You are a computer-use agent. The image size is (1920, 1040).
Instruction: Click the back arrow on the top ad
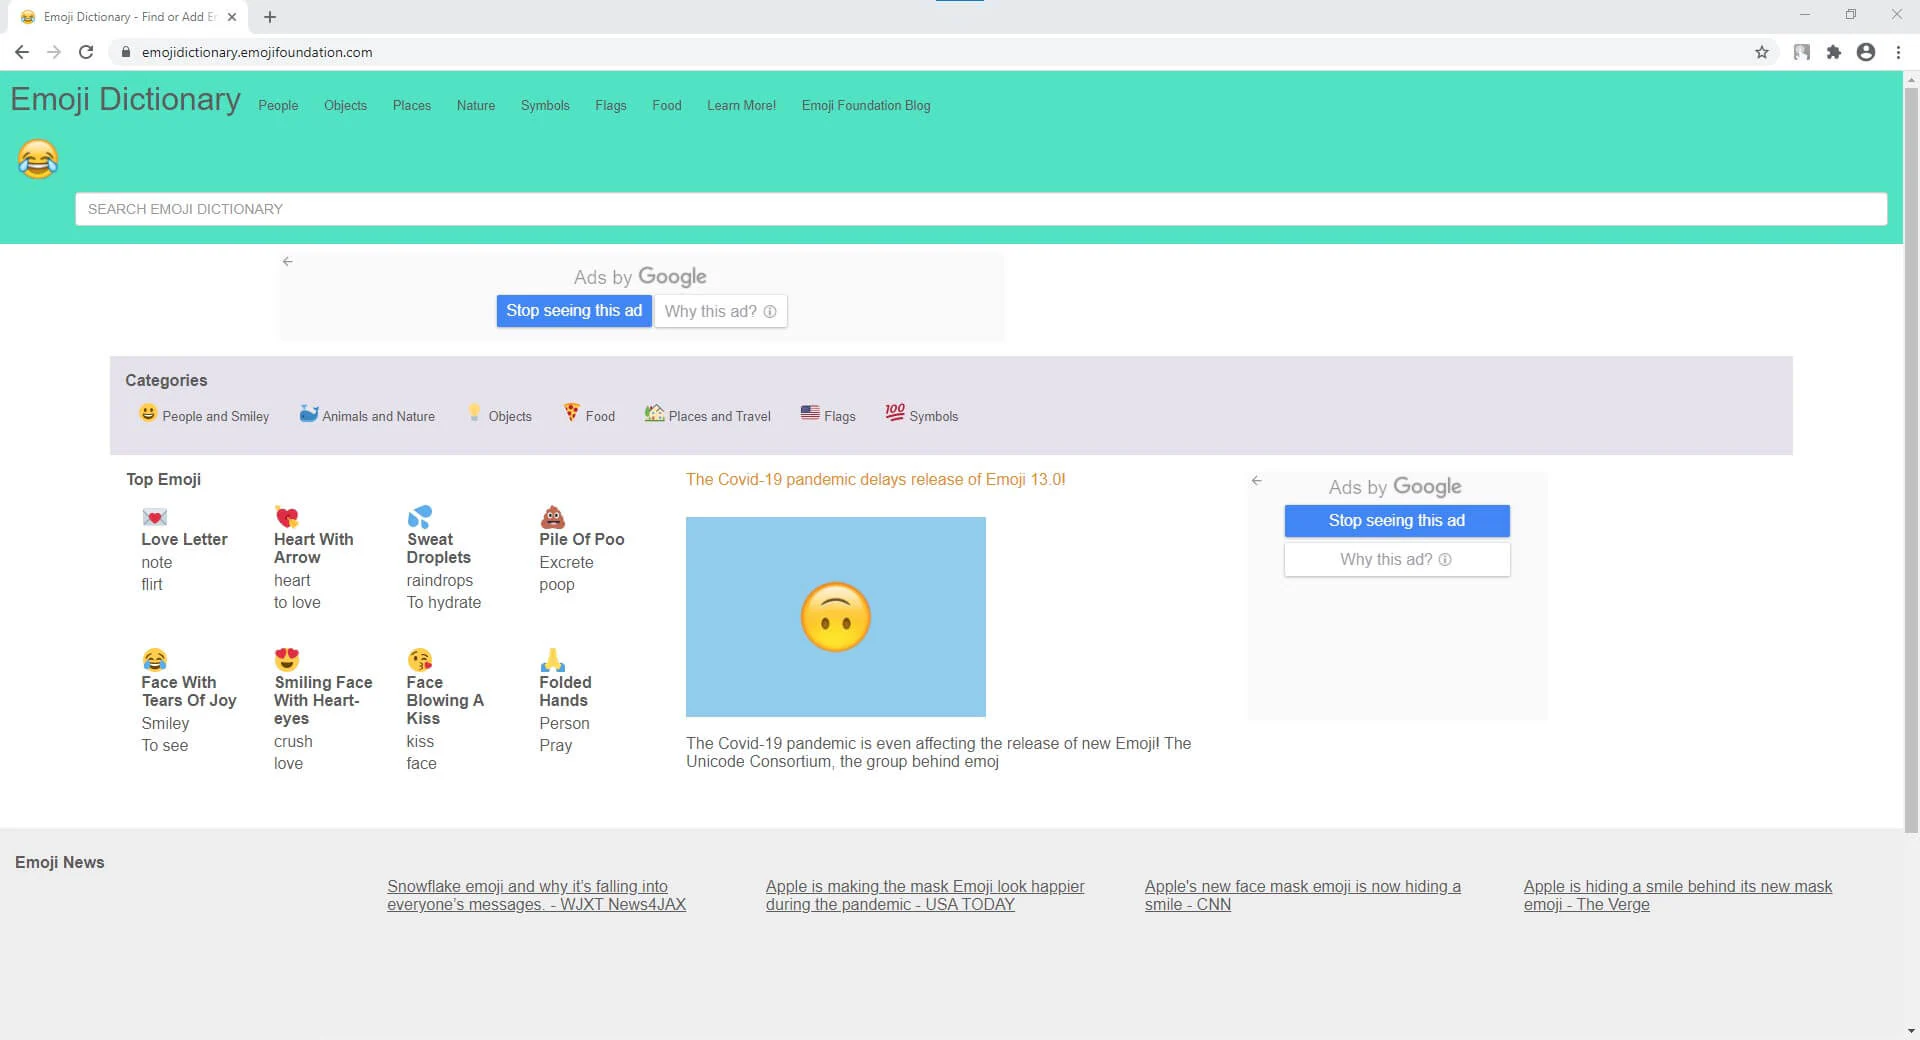point(288,262)
